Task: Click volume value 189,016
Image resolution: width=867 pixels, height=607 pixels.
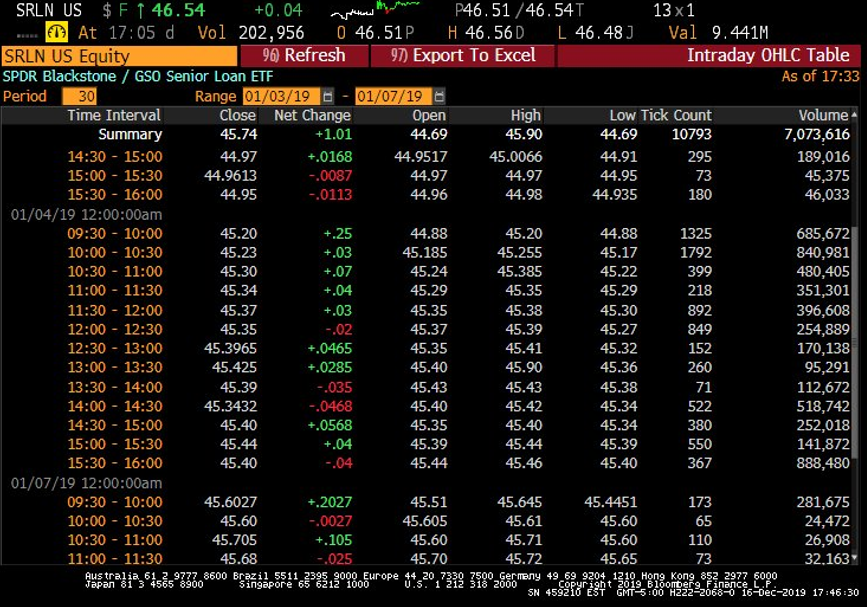Action: pyautogui.click(x=823, y=157)
